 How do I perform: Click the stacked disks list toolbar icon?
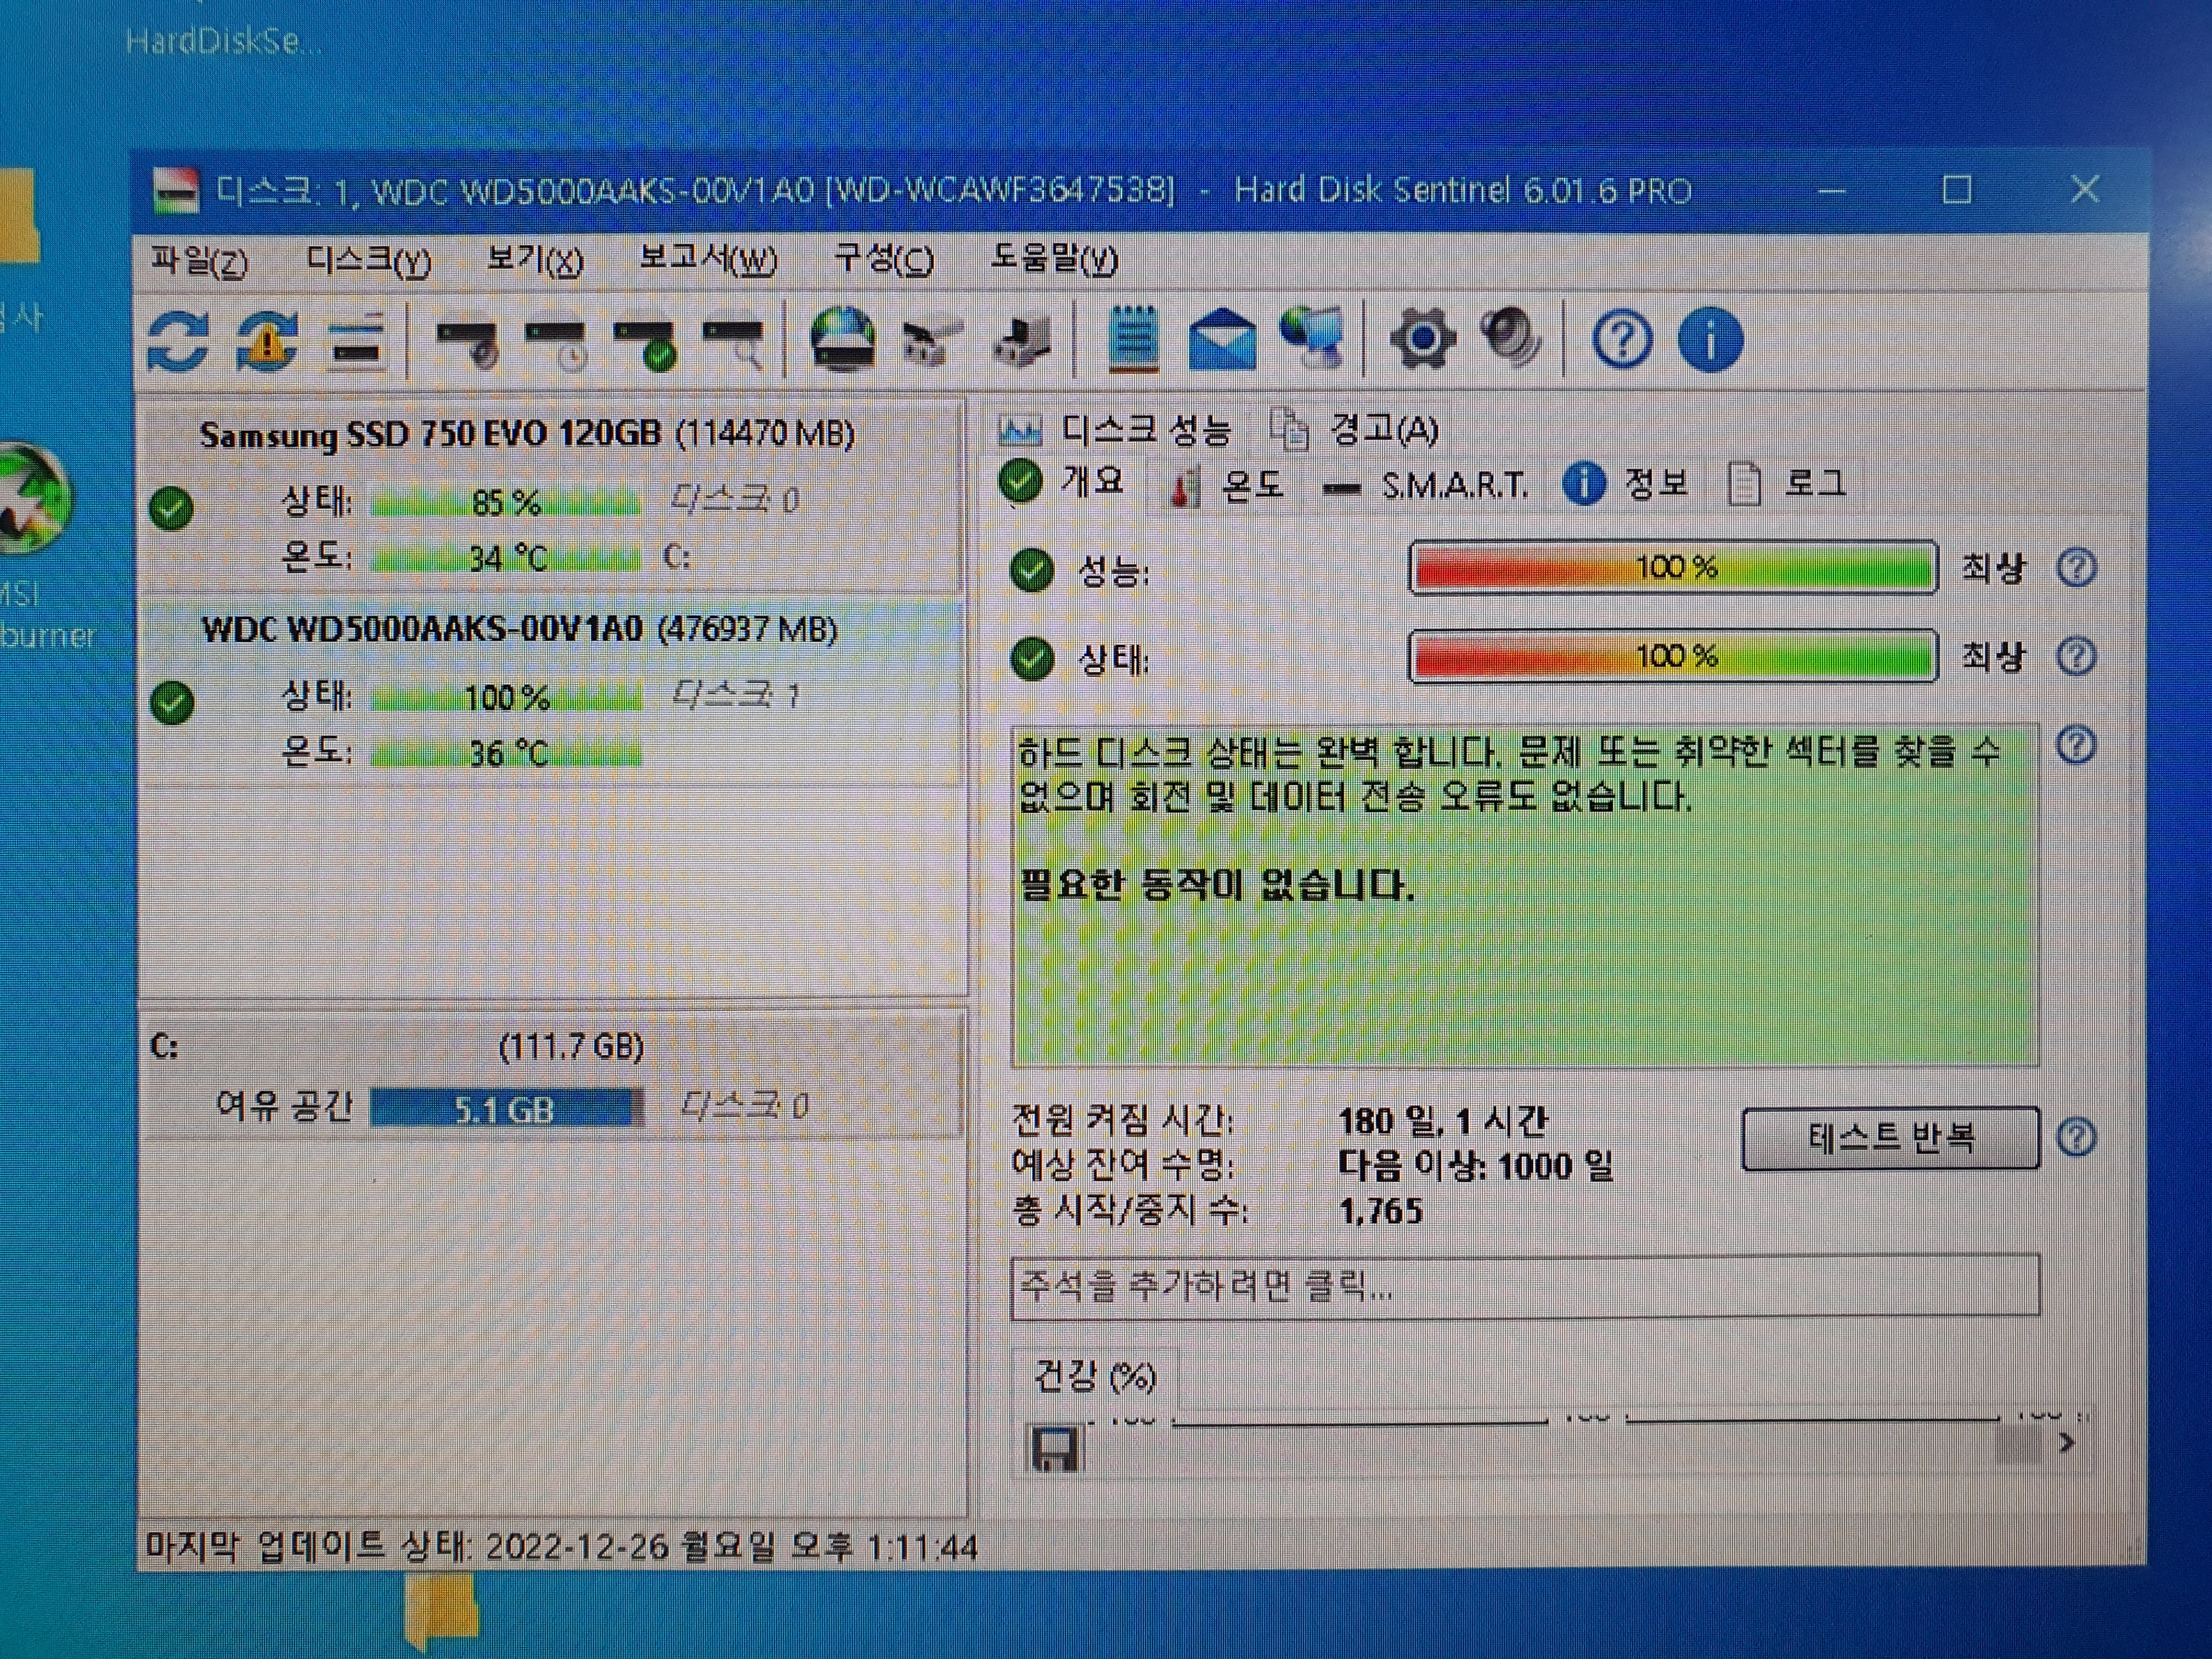pos(357,342)
